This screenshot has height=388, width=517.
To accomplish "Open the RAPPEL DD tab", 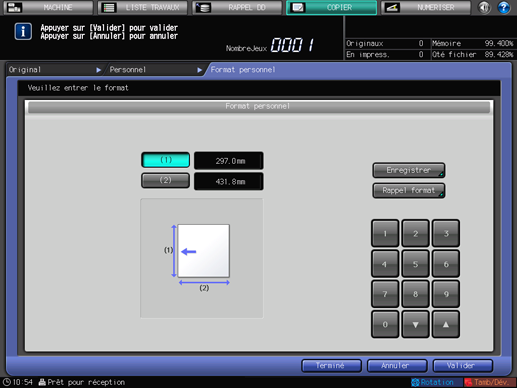I will (x=238, y=7).
